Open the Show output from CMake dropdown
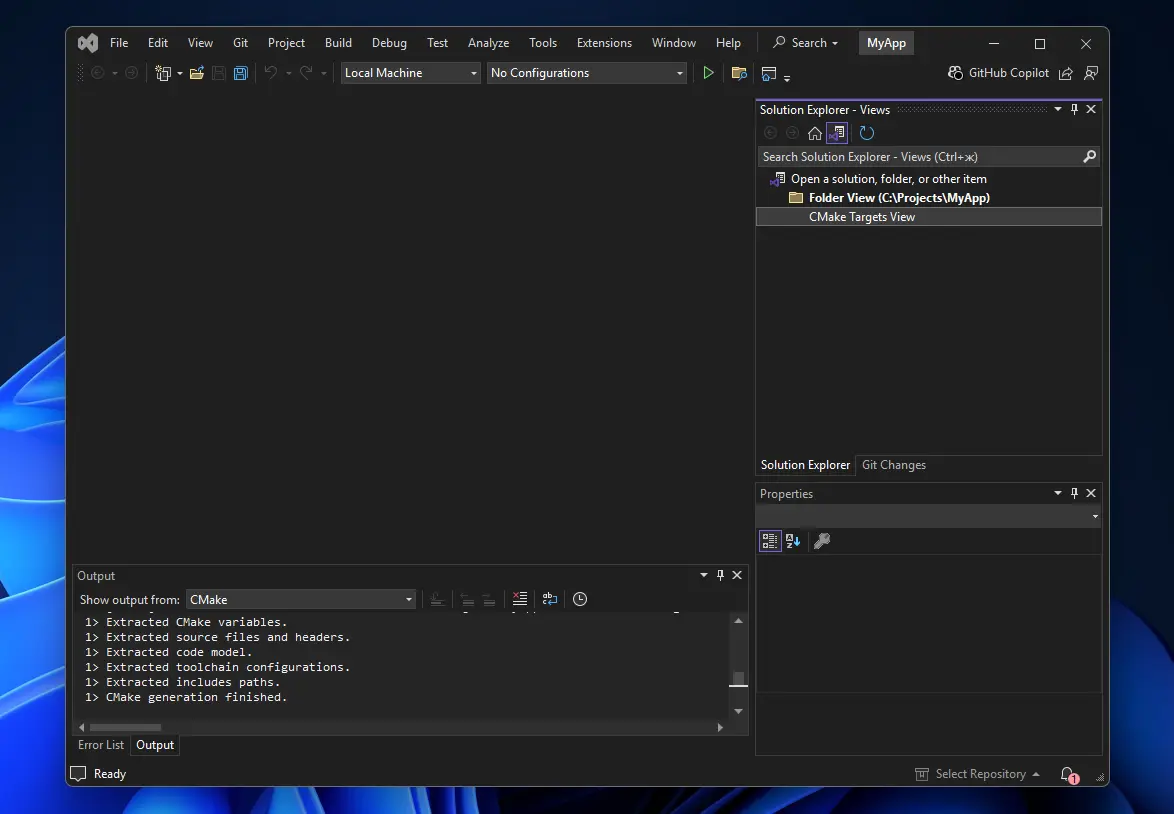Screen dimensions: 1174x814 coord(408,599)
